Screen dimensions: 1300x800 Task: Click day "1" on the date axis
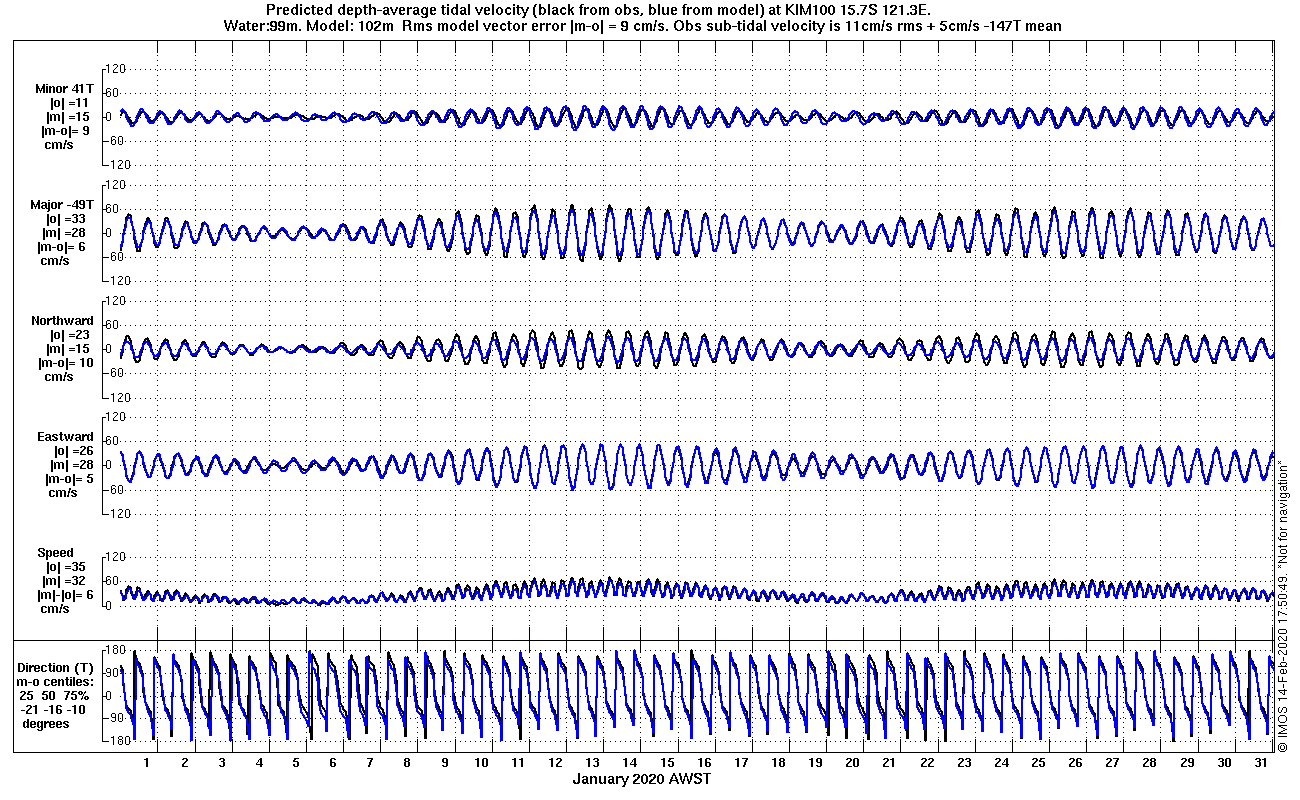(x=147, y=763)
